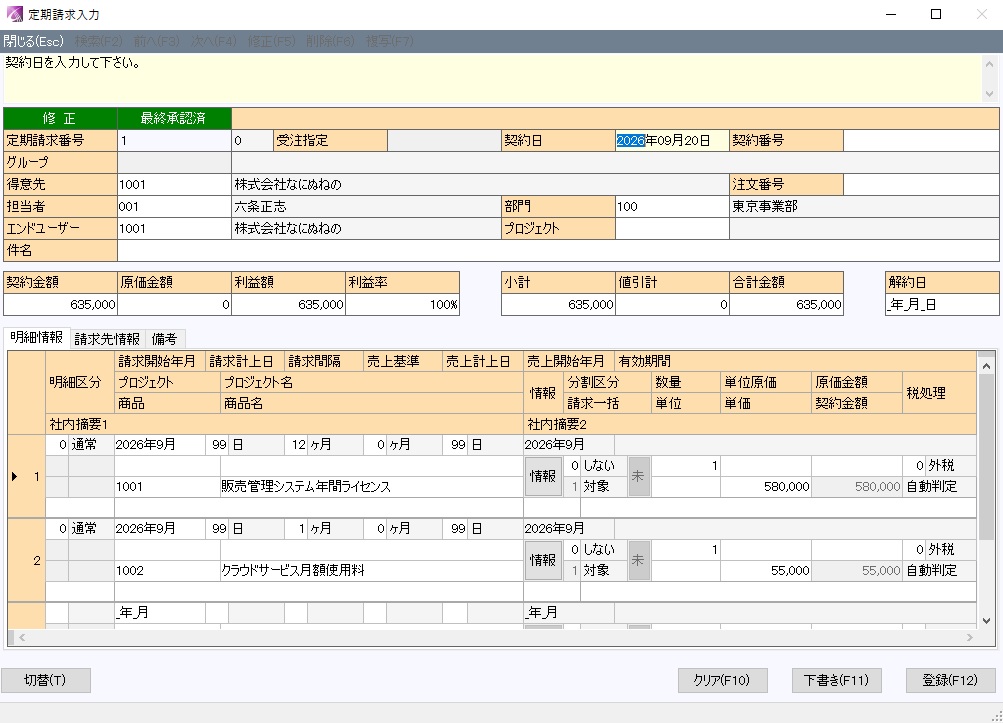The height and width of the screenshot is (723, 1003).
Task: Click the 定期請求番号 field showing 1
Action: tap(175, 141)
